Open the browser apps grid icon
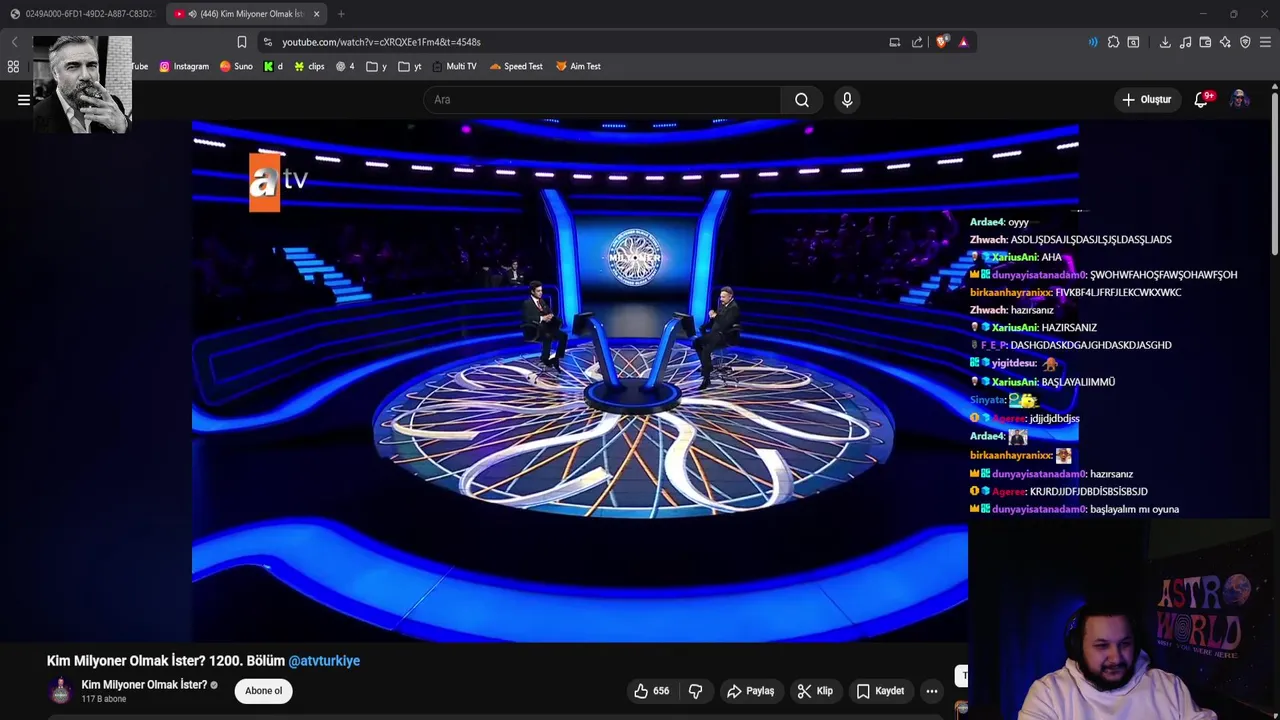 pyautogui.click(x=13, y=66)
